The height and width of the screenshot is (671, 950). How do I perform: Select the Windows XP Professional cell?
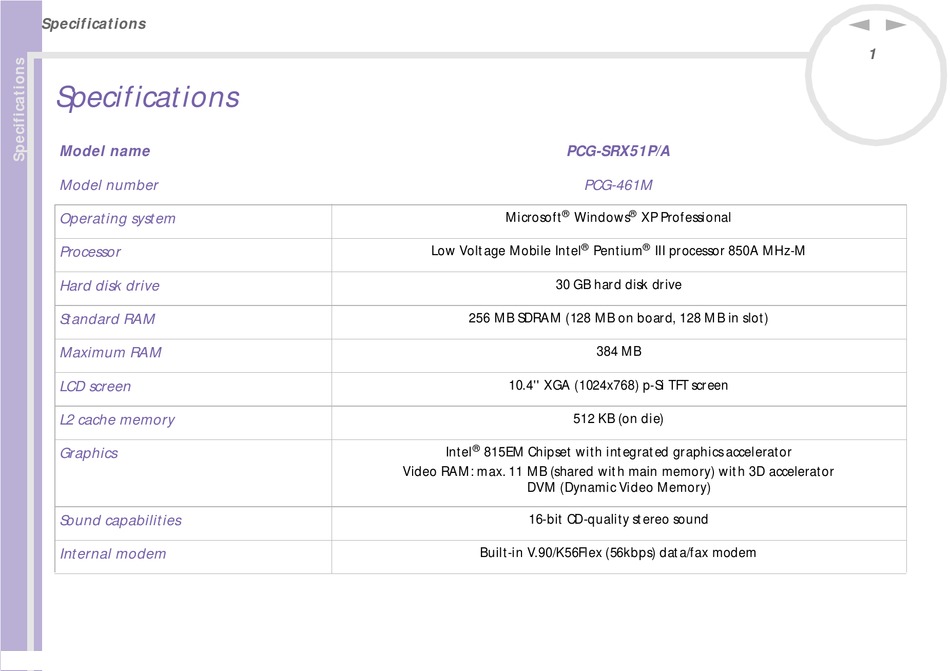pos(619,222)
